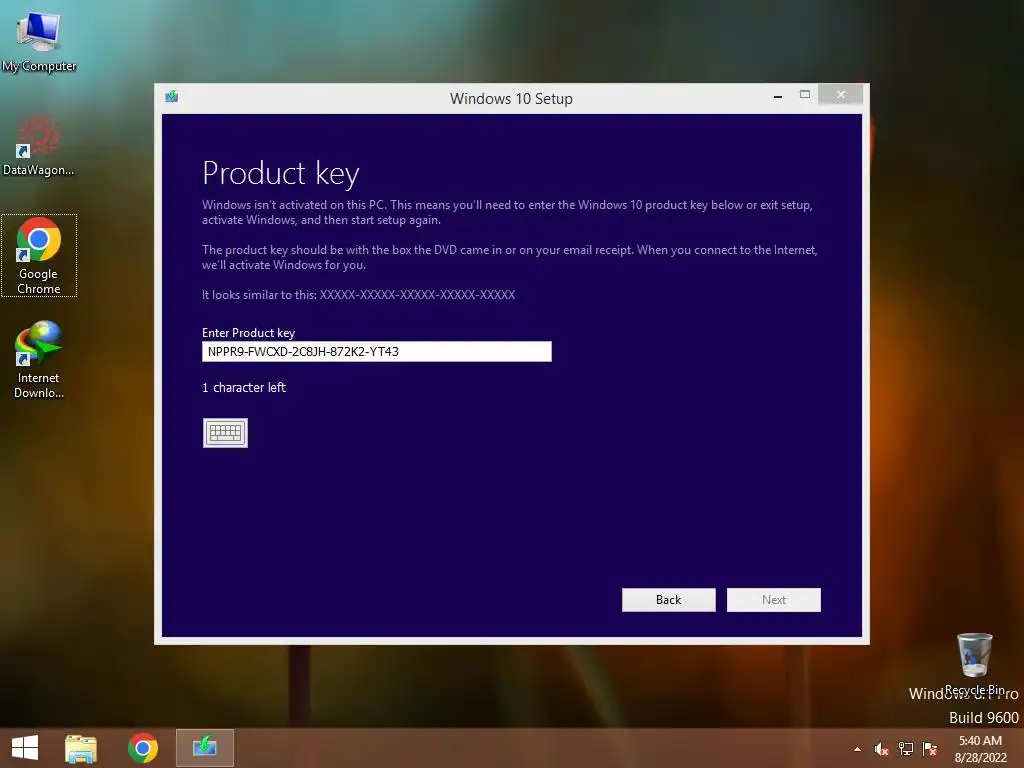
Task: Maximize the Windows 10 Setup window
Action: [805, 95]
